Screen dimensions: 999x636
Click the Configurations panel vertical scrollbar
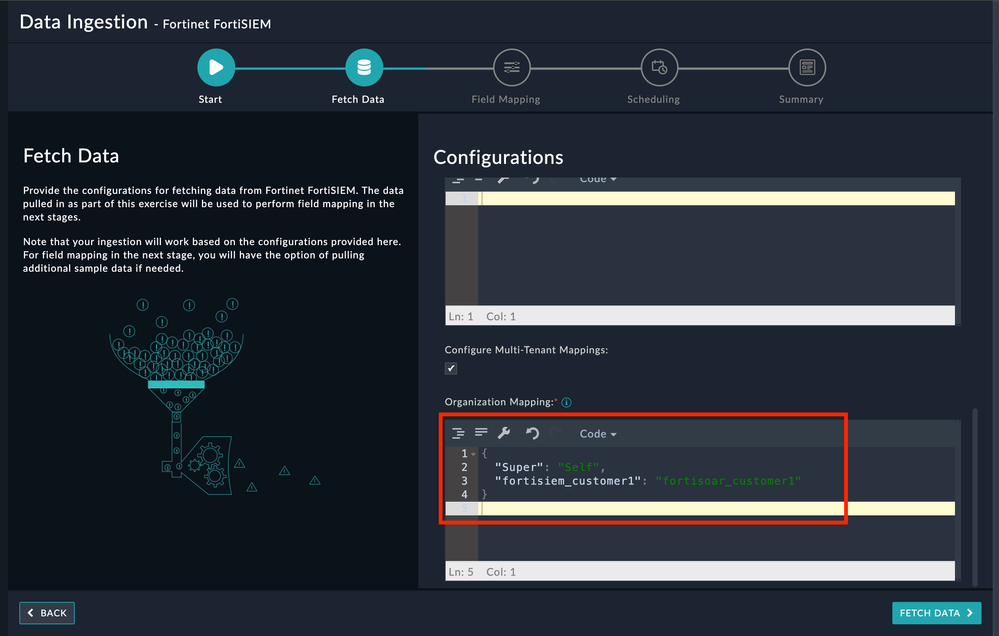click(975, 490)
